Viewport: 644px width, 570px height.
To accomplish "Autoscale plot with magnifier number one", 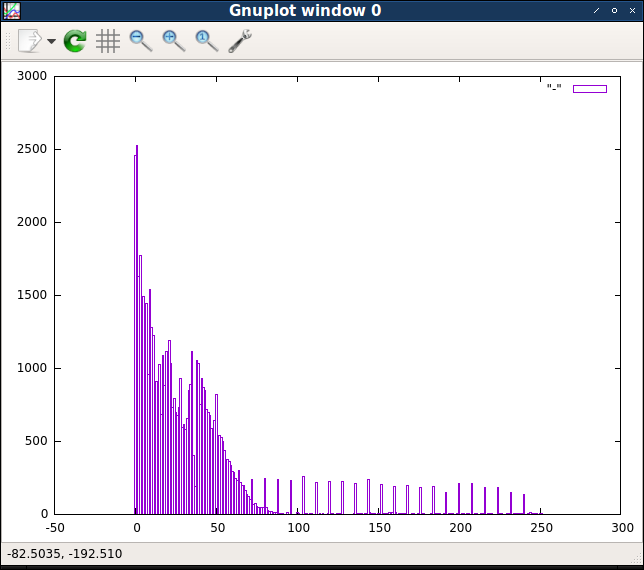I will click(x=207, y=41).
